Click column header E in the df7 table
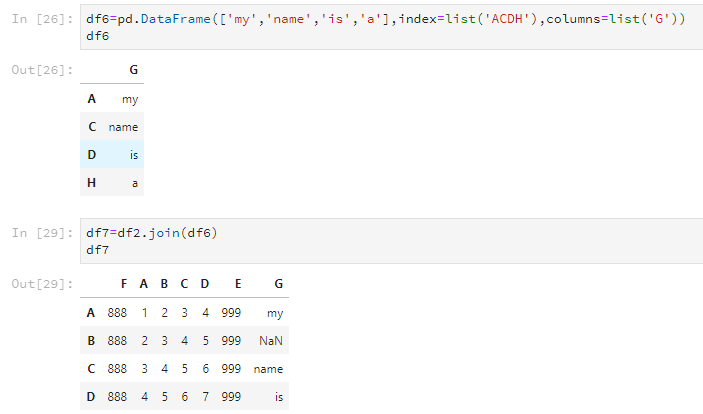This screenshot has height=414, width=703. point(237,283)
